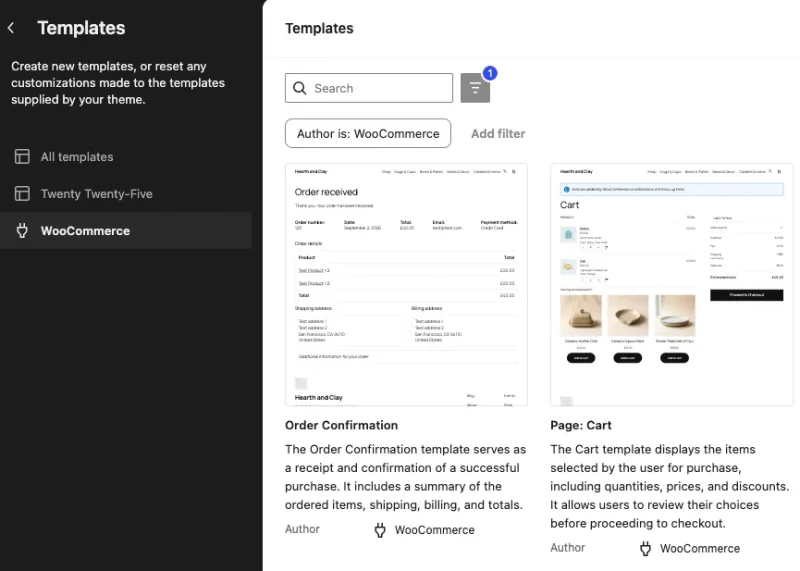Click the 'Create new templates' description text
Screen dimensions: 800x571
tap(118, 83)
